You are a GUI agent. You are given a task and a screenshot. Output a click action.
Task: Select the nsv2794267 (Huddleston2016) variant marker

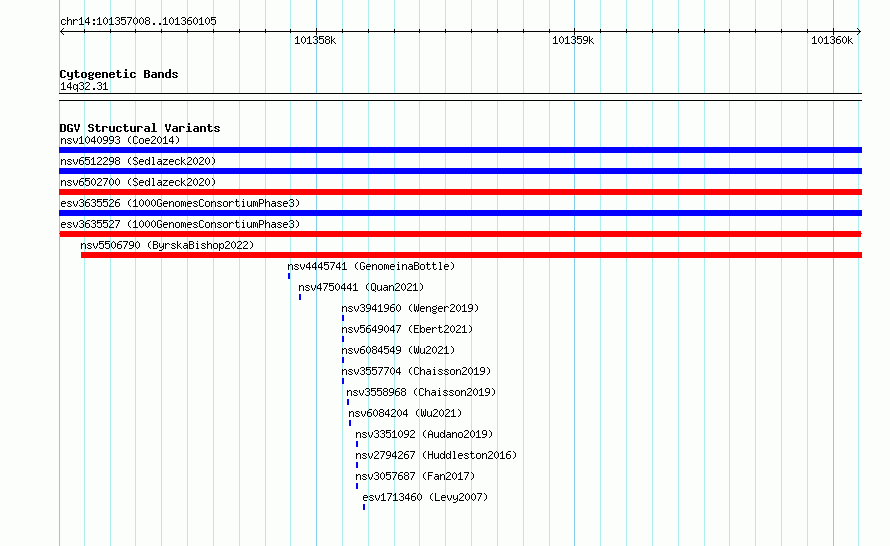357,465
